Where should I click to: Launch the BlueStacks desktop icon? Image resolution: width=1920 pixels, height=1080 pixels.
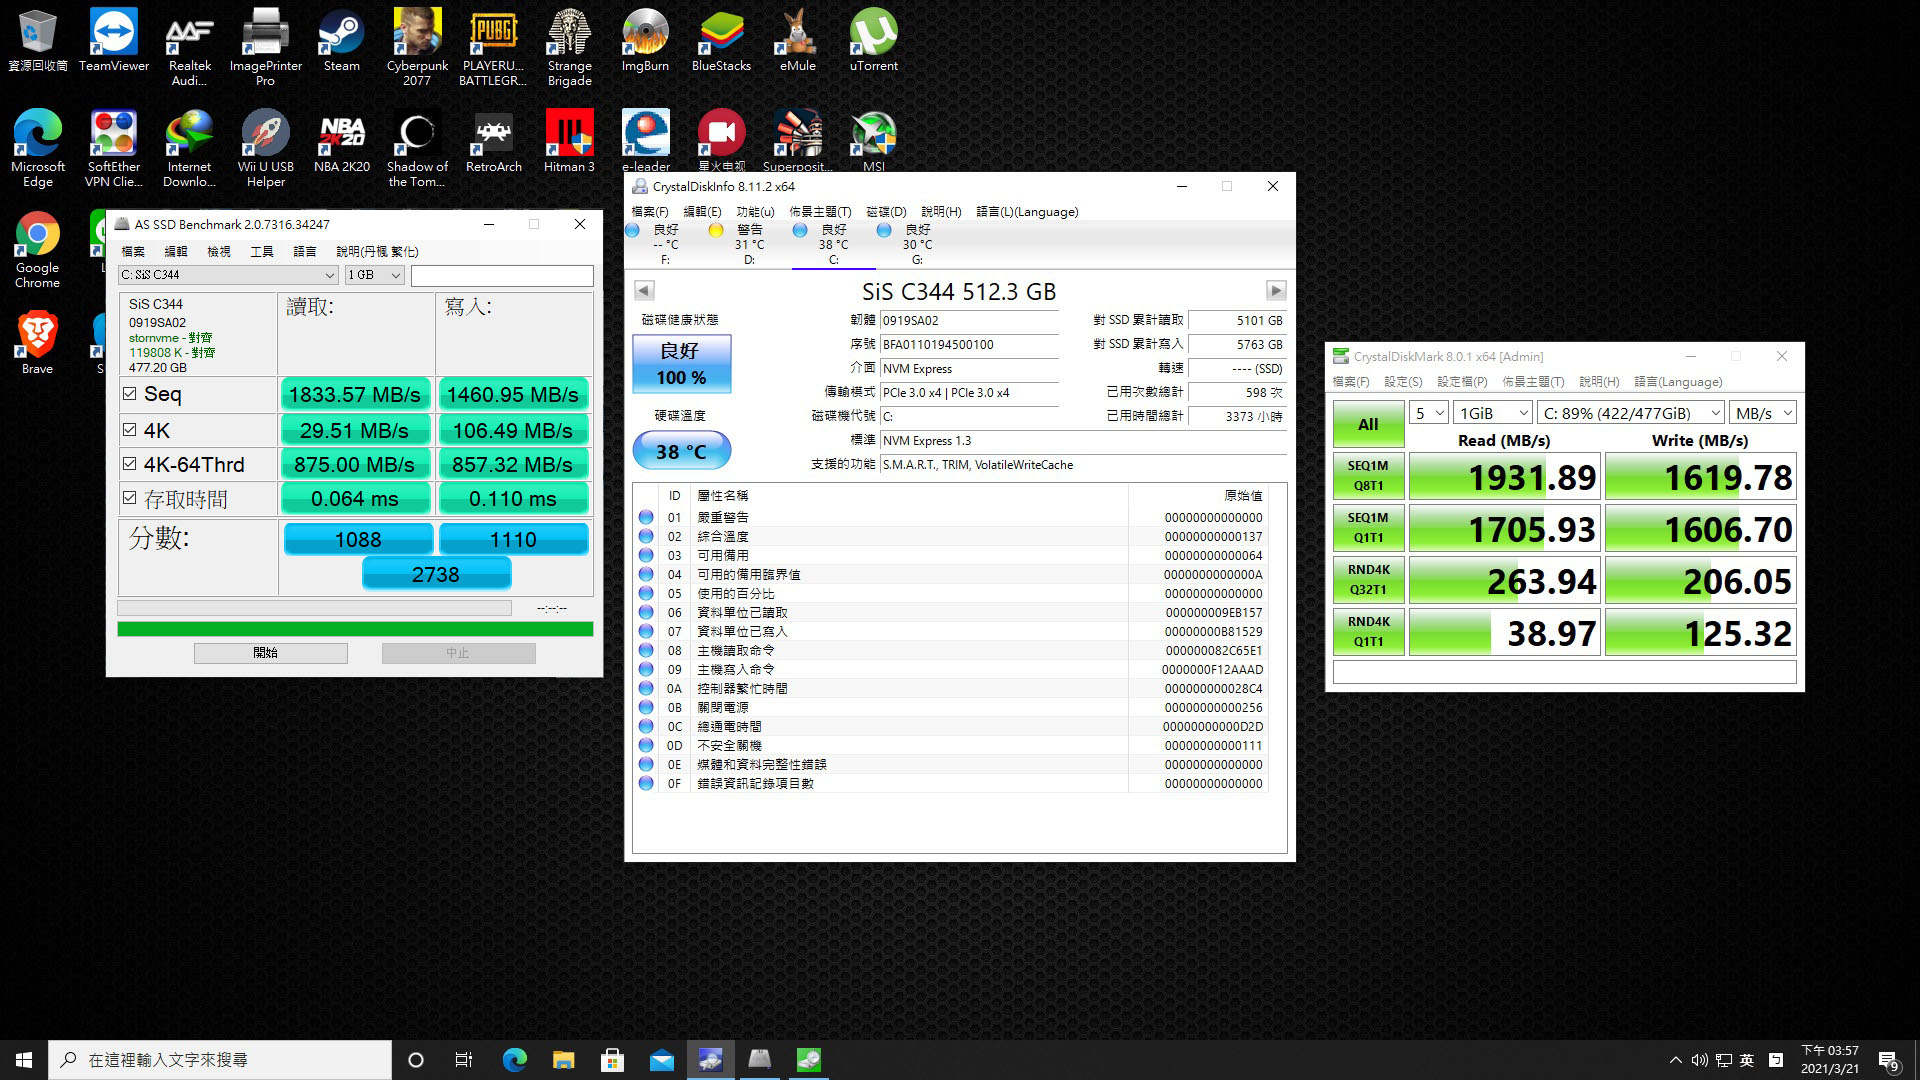tap(721, 40)
